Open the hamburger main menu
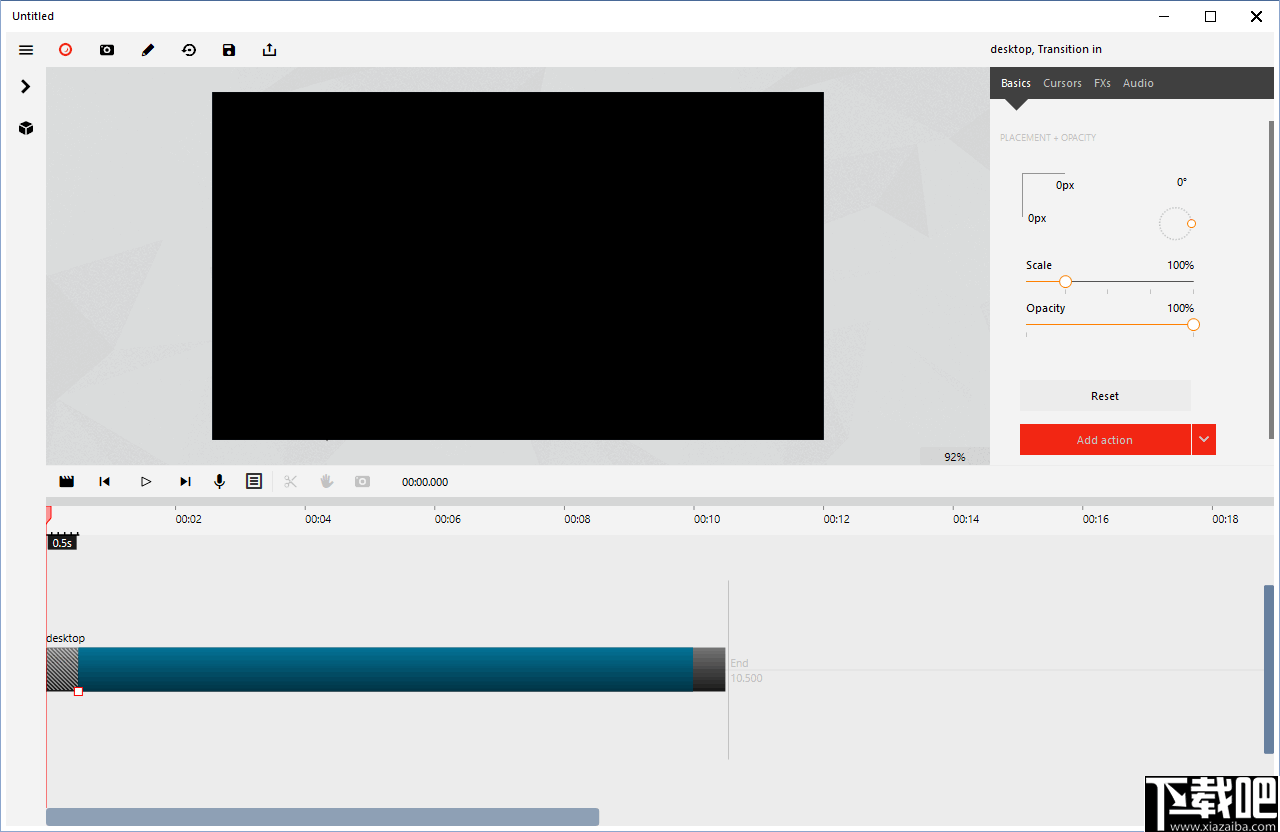Screen dimensions: 1280x832 pos(26,50)
